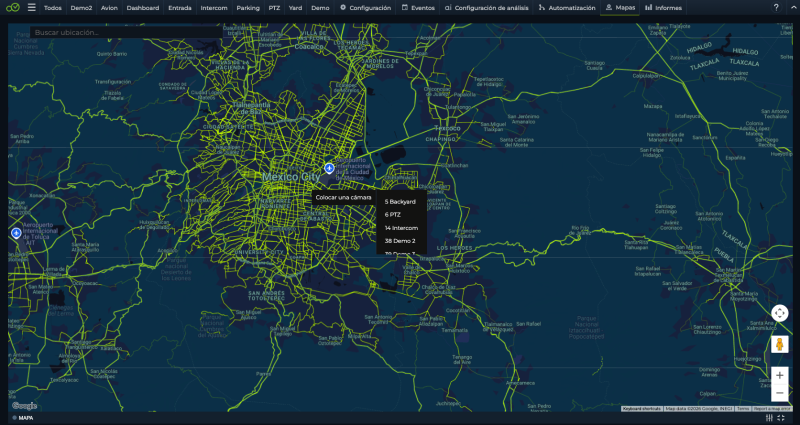
Task: Click Report a map error link
Action: [x=772, y=409]
